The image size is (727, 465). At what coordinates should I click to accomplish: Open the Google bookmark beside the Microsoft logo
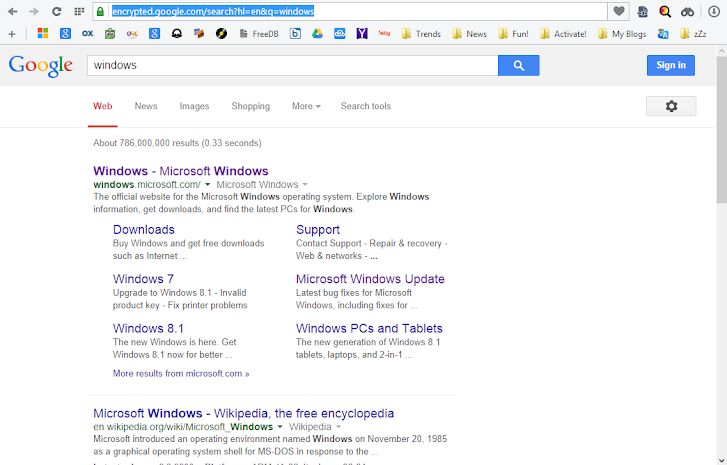pyautogui.click(x=65, y=33)
